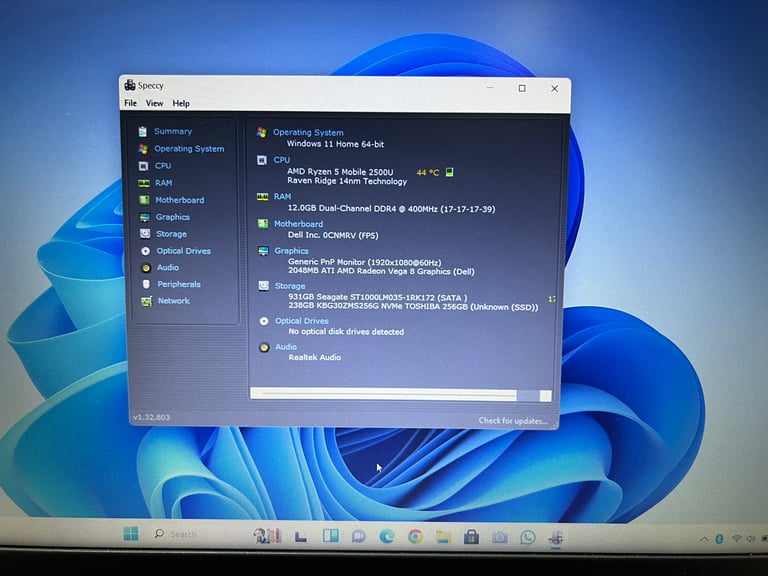This screenshot has height=576, width=768.
Task: Open the Motherboard heading link in summary
Action: (x=298, y=224)
